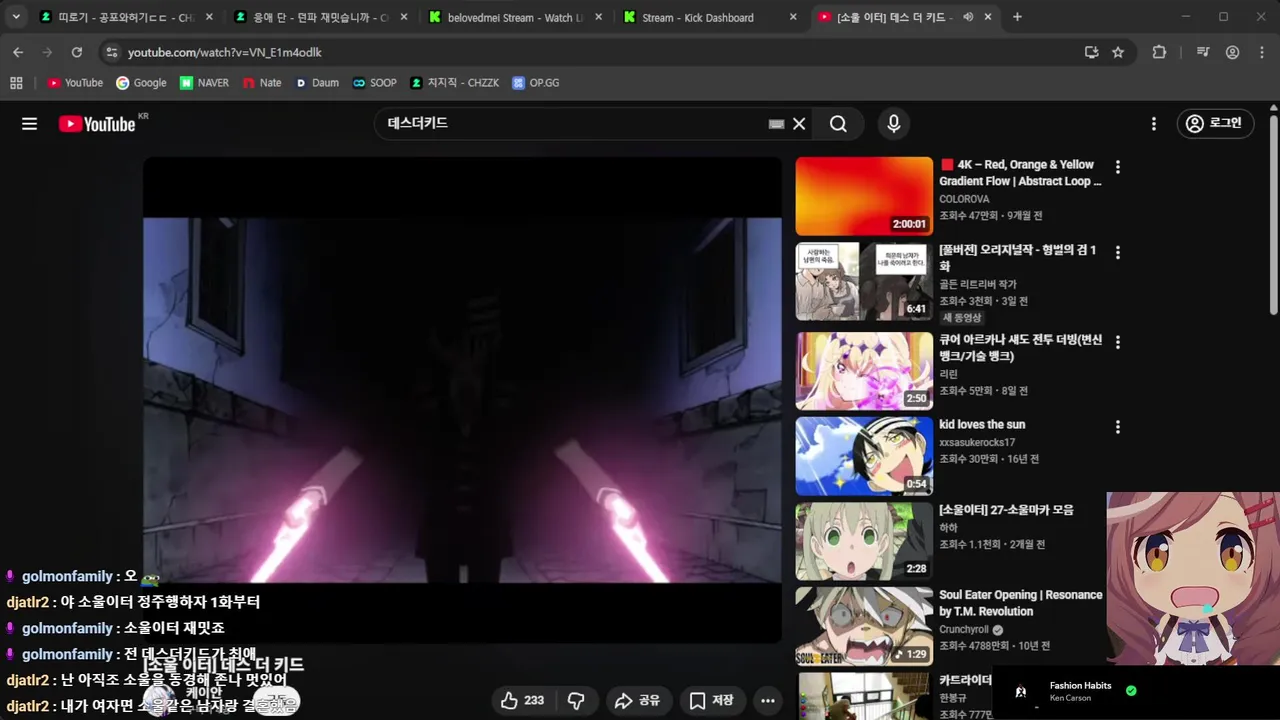
Task: Go to YouTube home via logo
Action: [x=97, y=124]
